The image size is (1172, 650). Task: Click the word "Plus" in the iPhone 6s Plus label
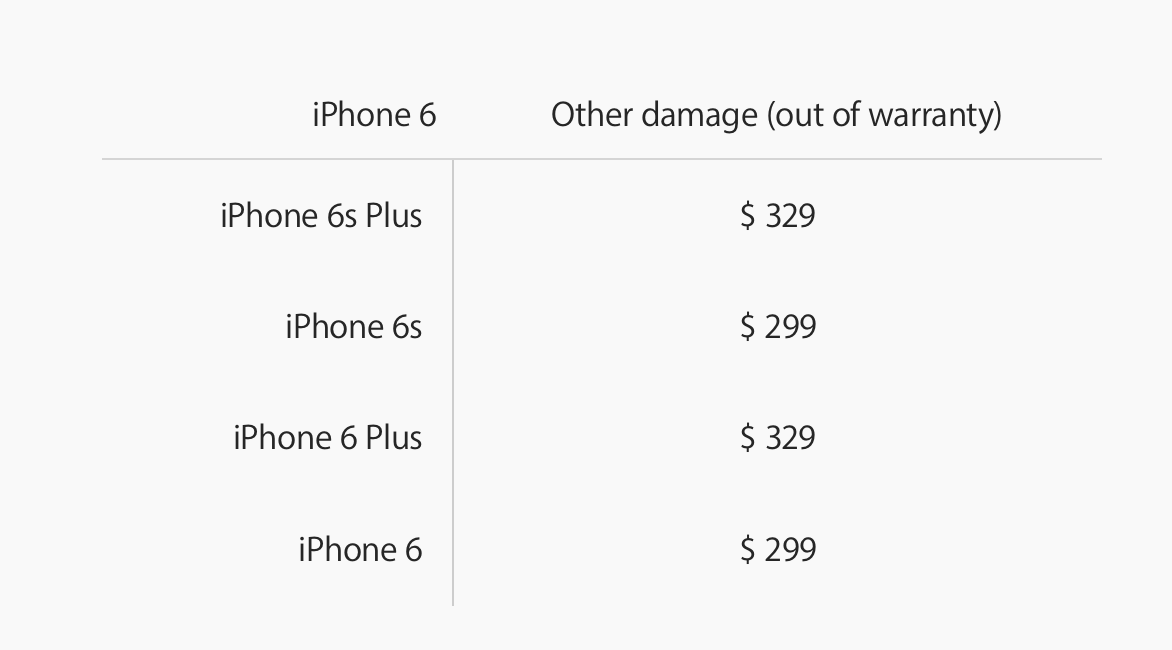(394, 216)
